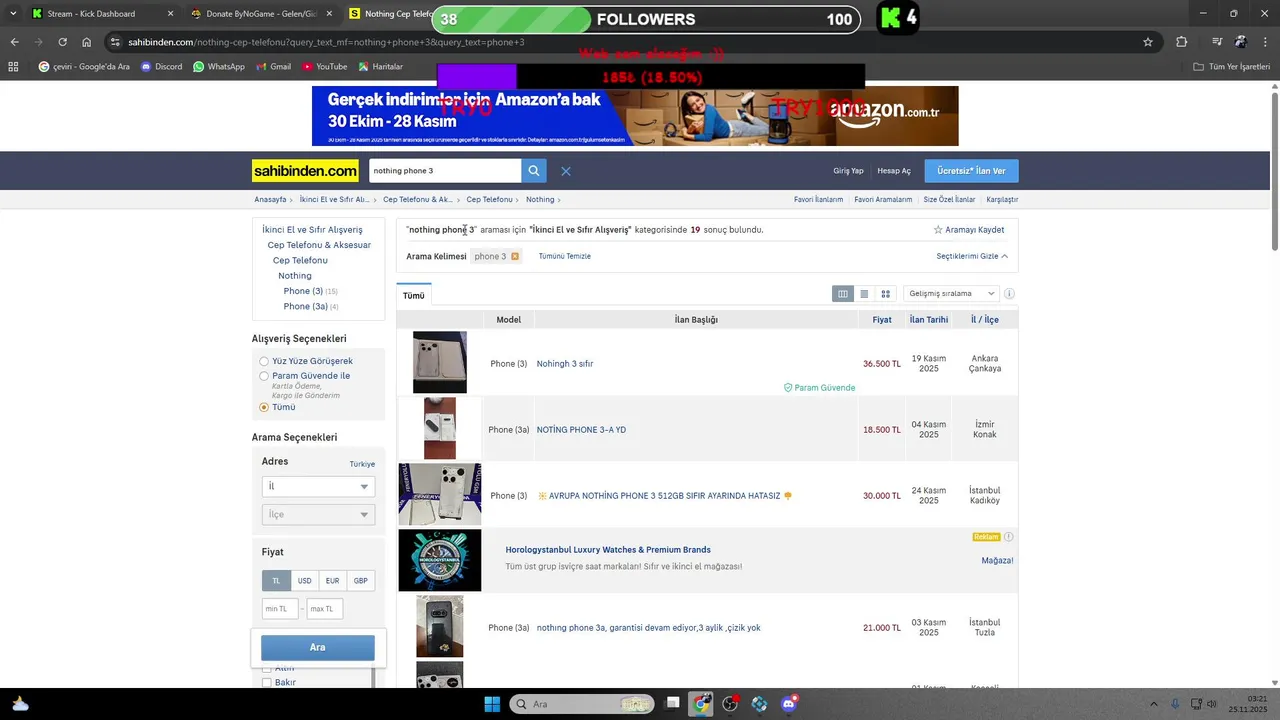Viewport: 1280px width, 720px height.
Task: Click the 'min TL' price field
Action: (280, 609)
